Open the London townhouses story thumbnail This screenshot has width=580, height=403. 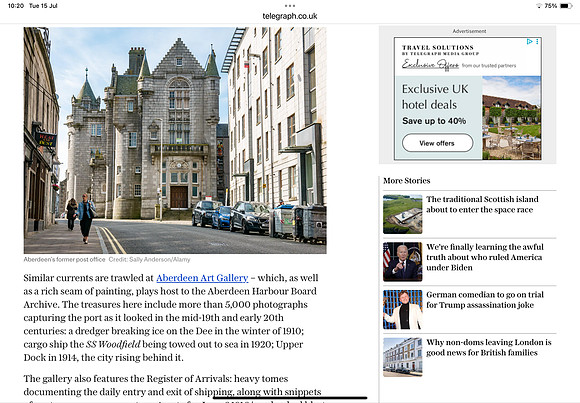click(x=402, y=357)
